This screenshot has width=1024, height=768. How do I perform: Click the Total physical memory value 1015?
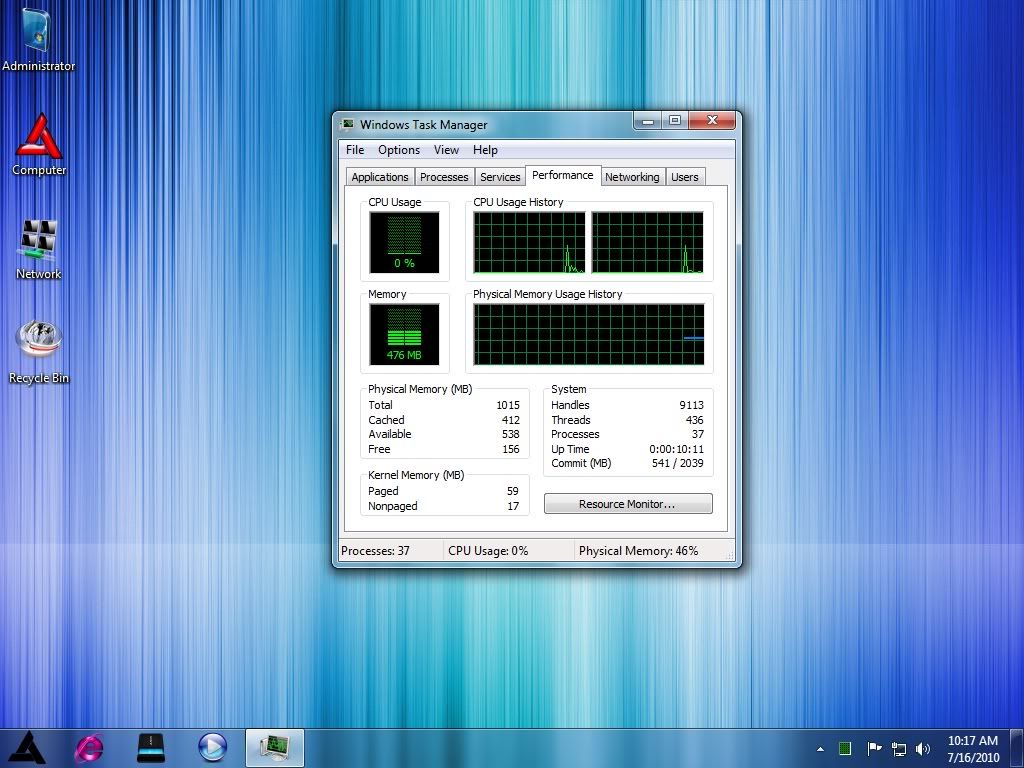[508, 405]
